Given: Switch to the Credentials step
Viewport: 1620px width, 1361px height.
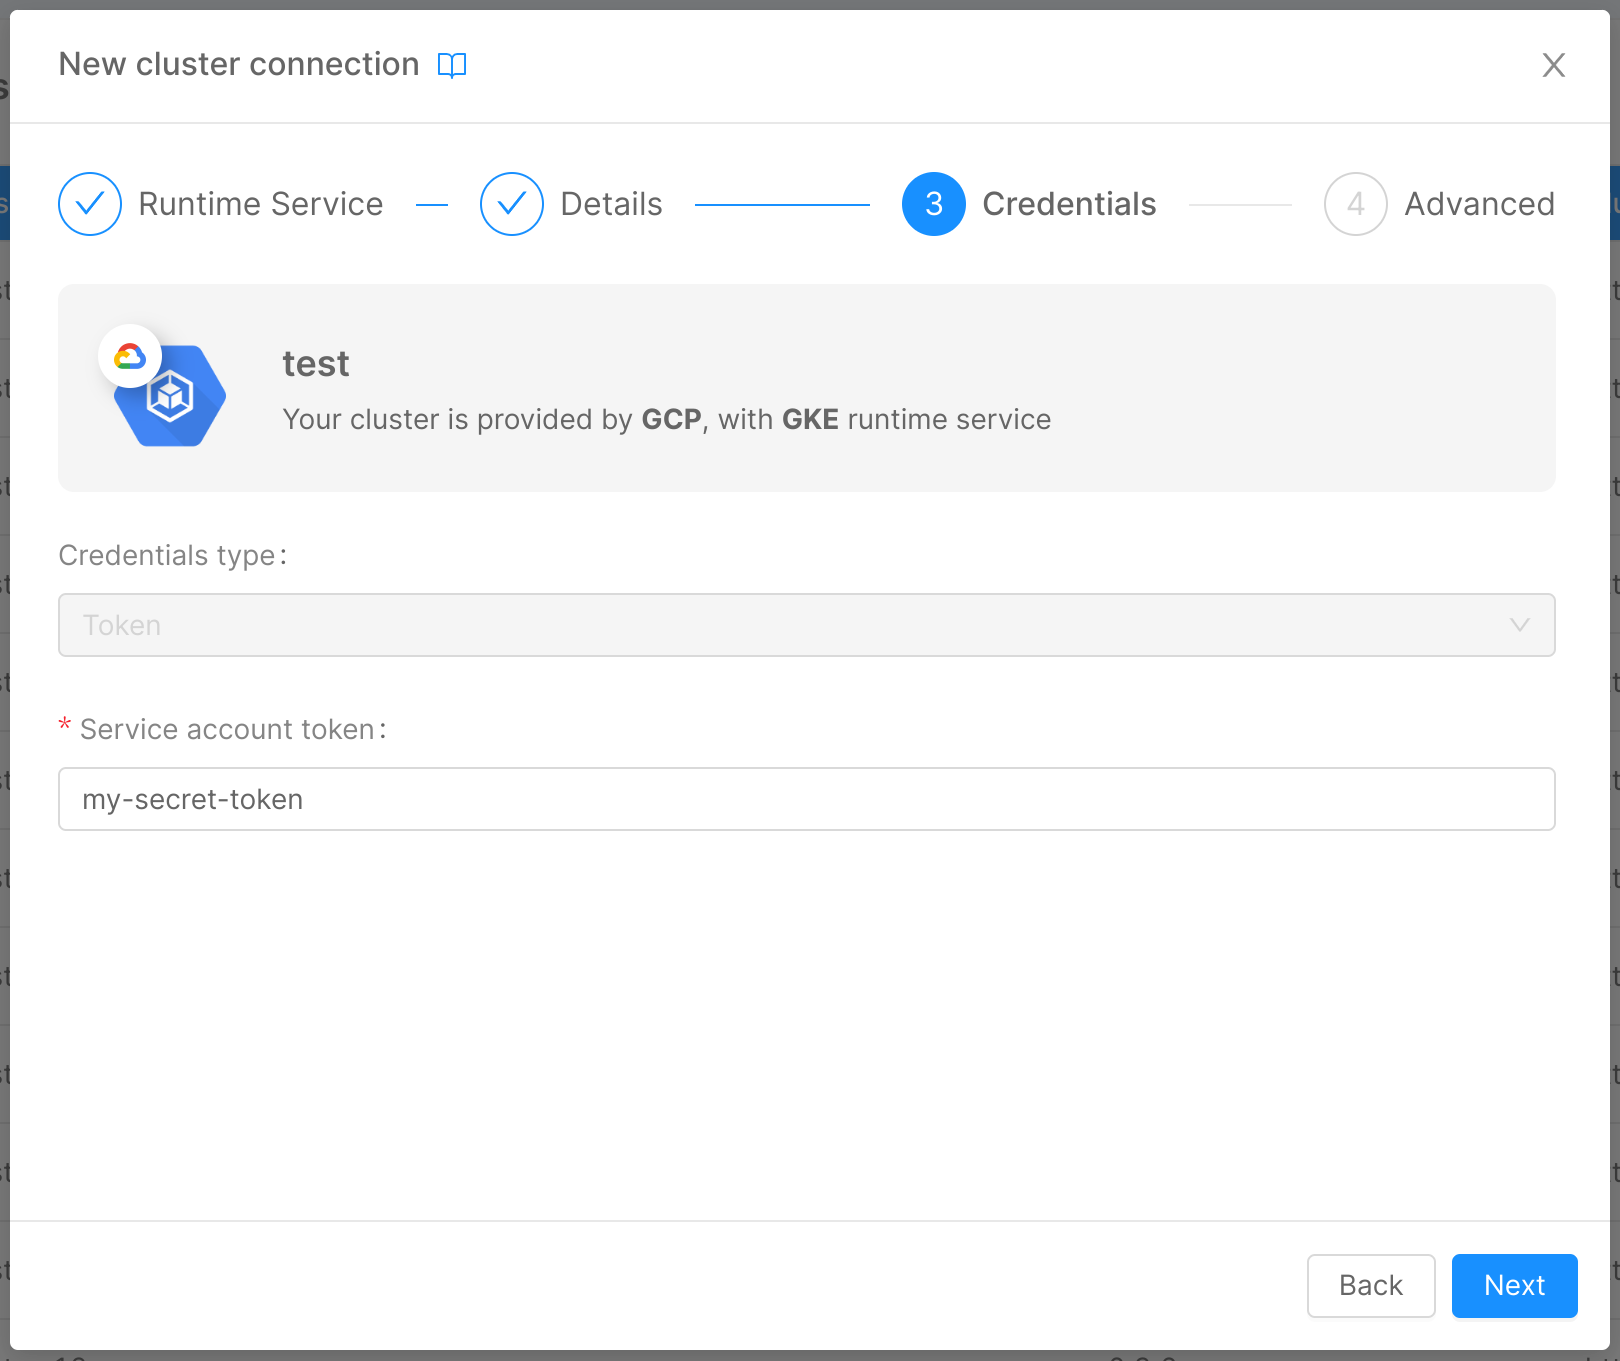Looking at the screenshot, I should tap(1069, 203).
